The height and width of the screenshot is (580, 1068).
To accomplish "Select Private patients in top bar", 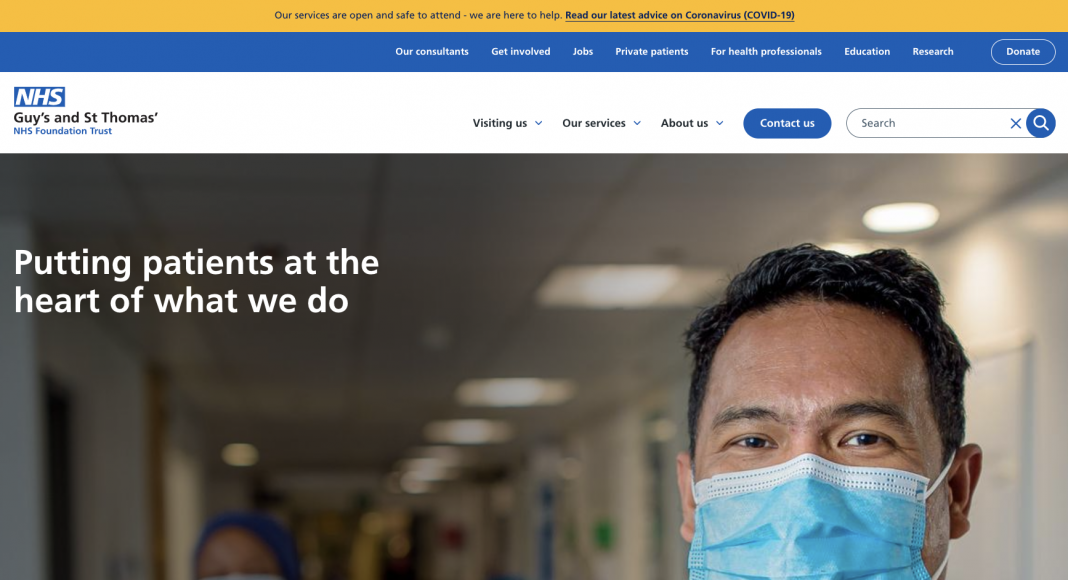I will point(651,52).
